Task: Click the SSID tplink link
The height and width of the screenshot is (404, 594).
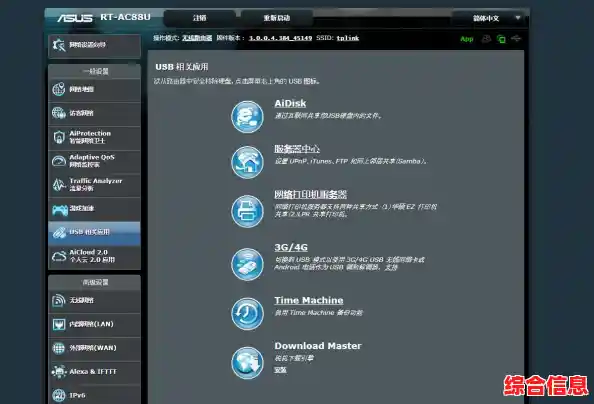Action: (x=348, y=38)
